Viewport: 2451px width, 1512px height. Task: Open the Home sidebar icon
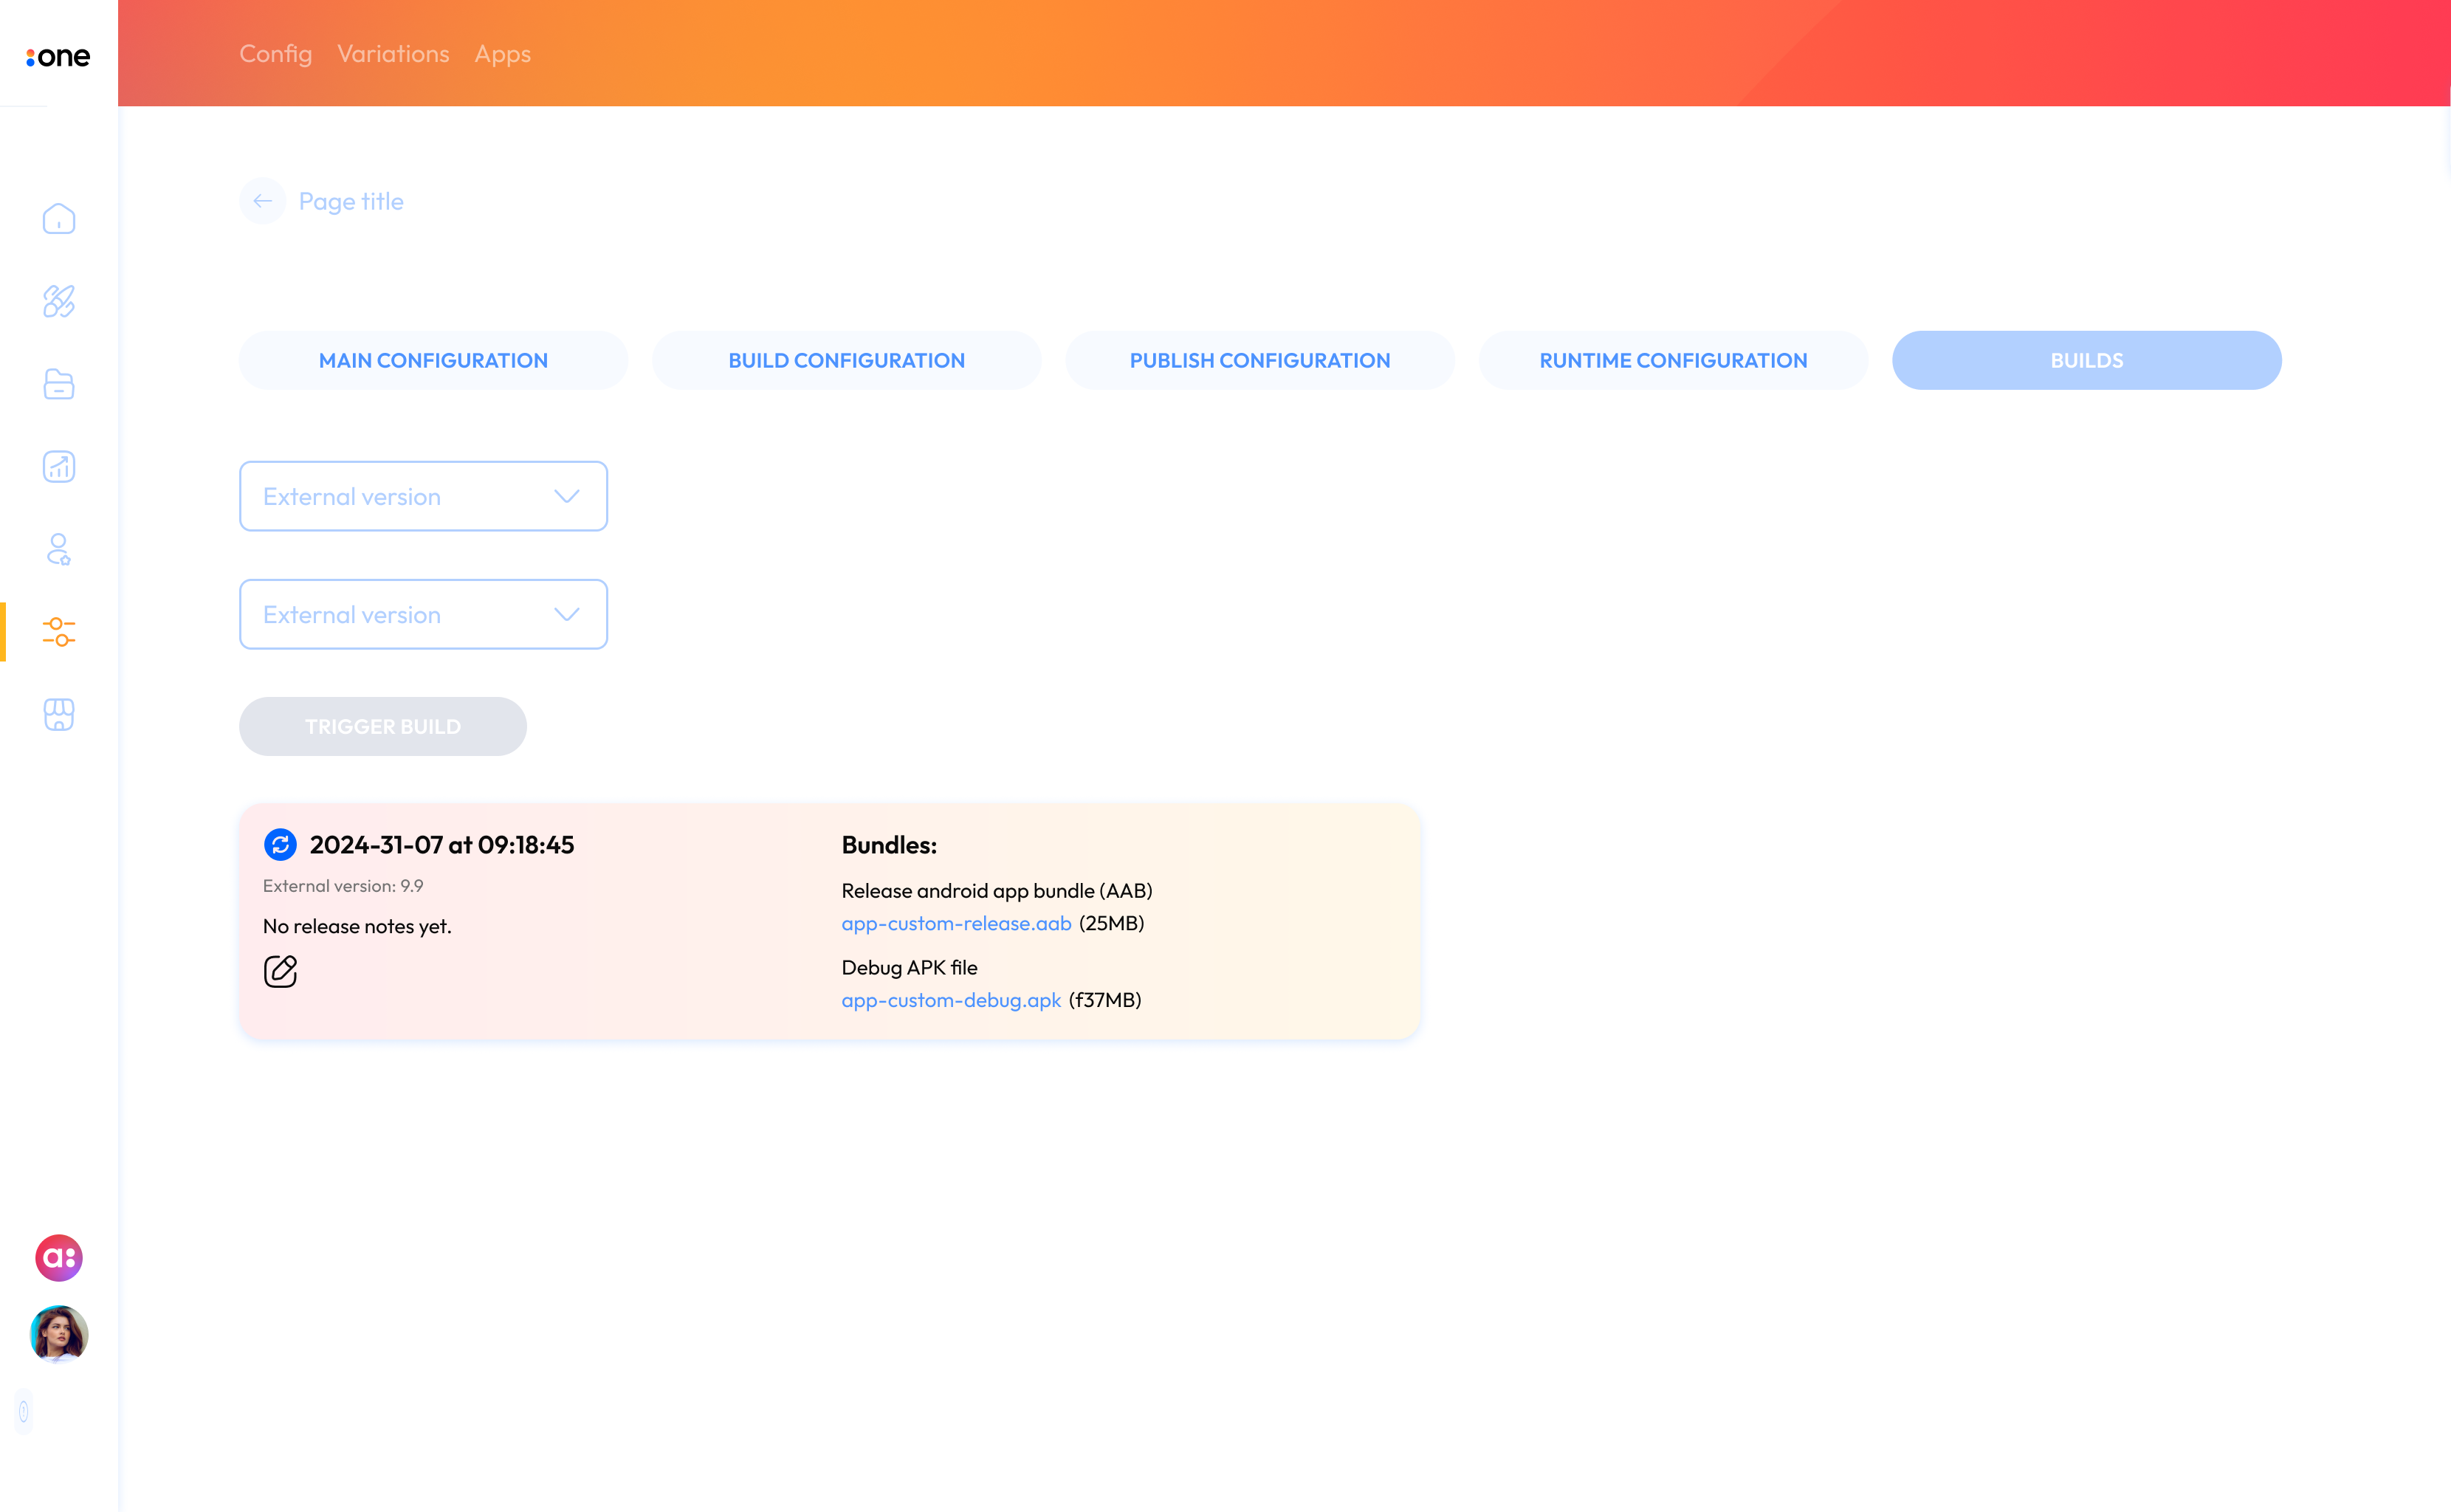pos(59,219)
